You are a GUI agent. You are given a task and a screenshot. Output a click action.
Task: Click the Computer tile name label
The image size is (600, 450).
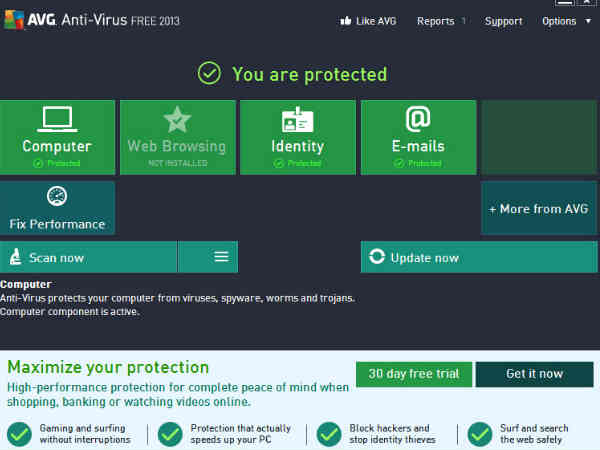click(x=57, y=146)
